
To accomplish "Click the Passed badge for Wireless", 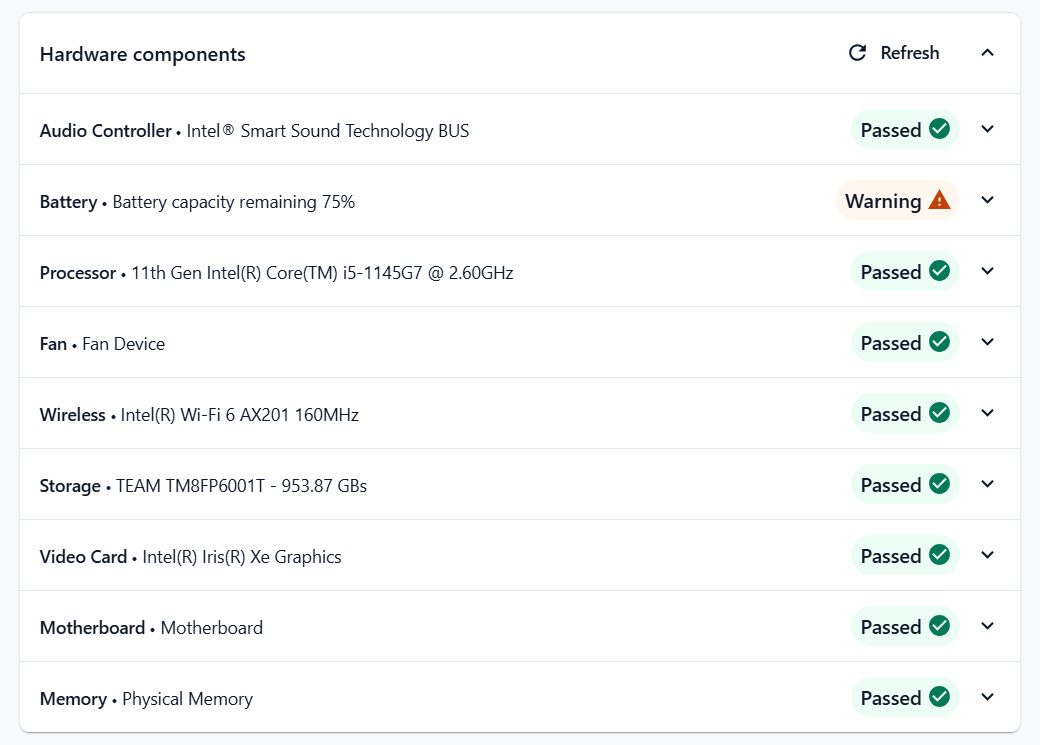I will click(905, 413).
